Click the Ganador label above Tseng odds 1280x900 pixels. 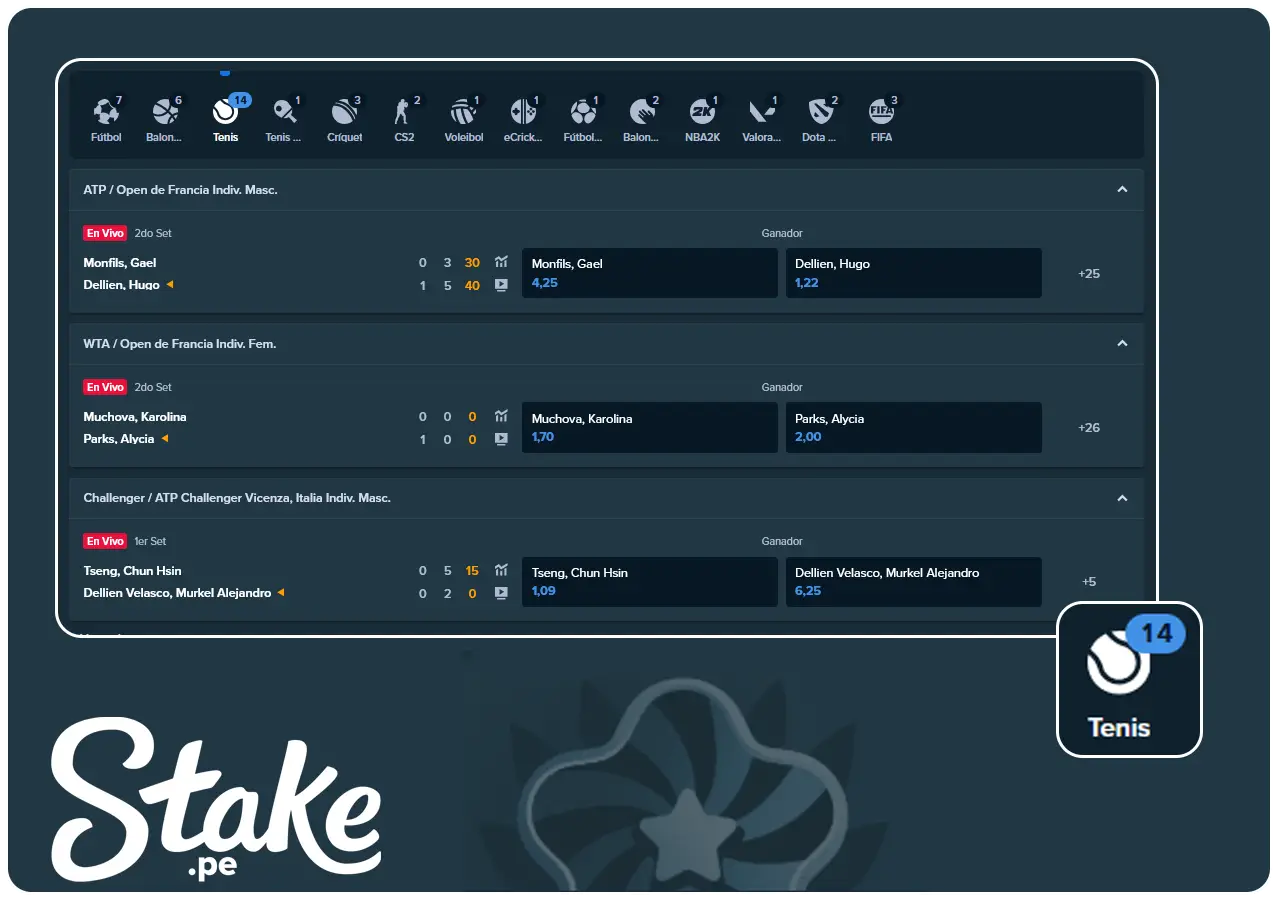[x=782, y=541]
